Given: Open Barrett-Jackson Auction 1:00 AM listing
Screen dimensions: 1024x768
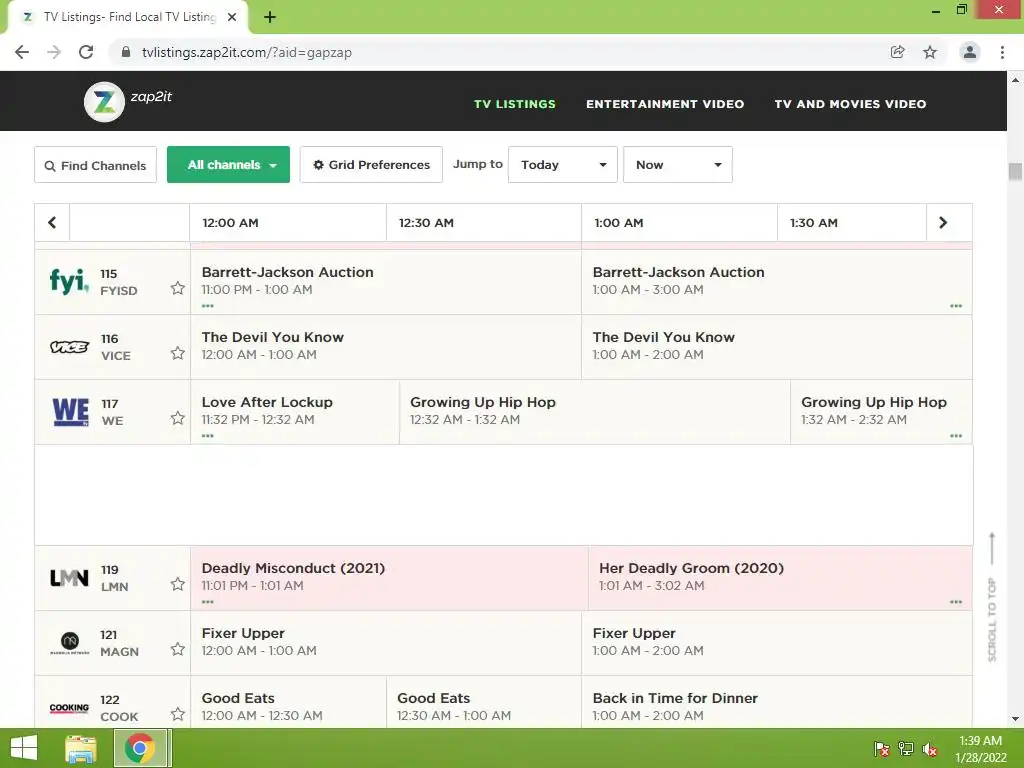Looking at the screenshot, I should pos(776,281).
